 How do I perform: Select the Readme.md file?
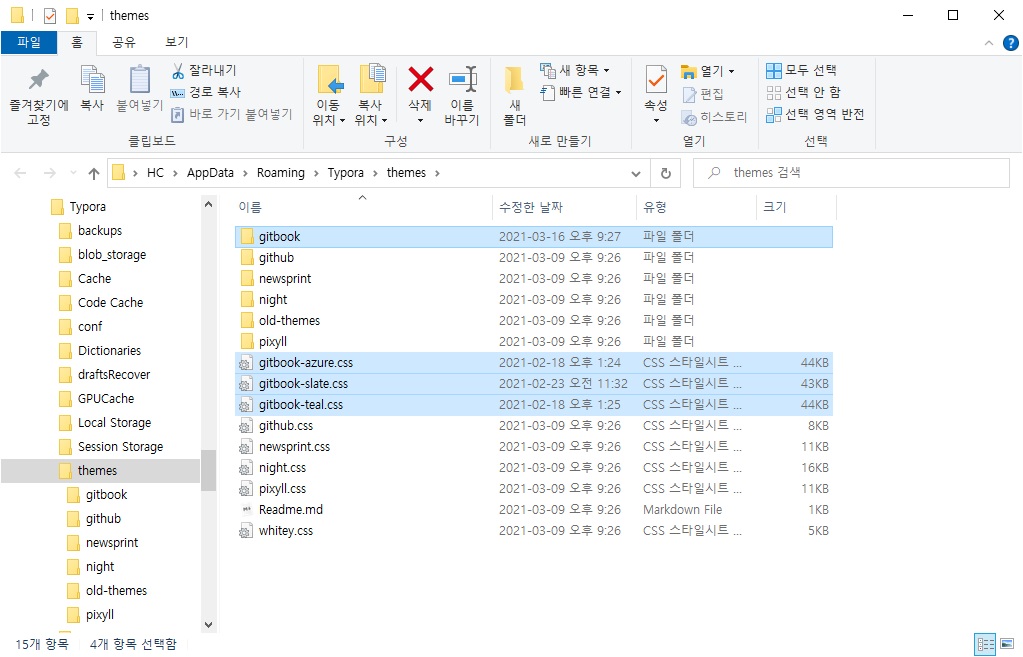[533, 510]
